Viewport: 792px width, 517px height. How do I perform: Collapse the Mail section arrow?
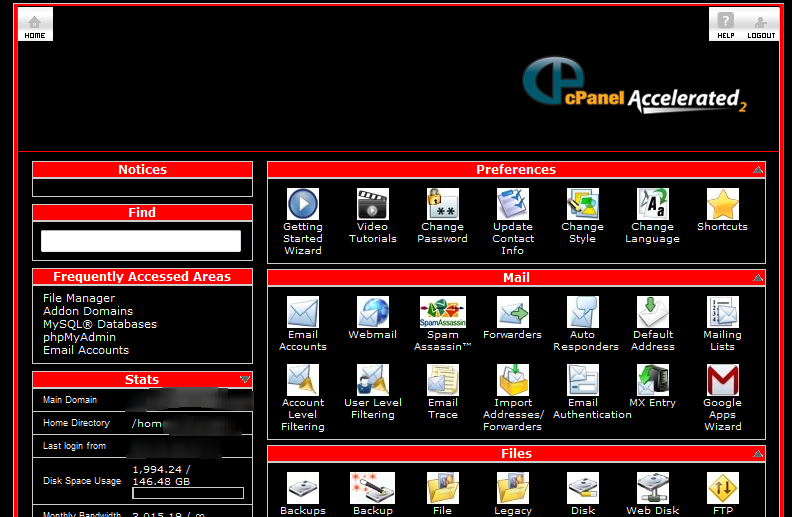[x=758, y=278]
